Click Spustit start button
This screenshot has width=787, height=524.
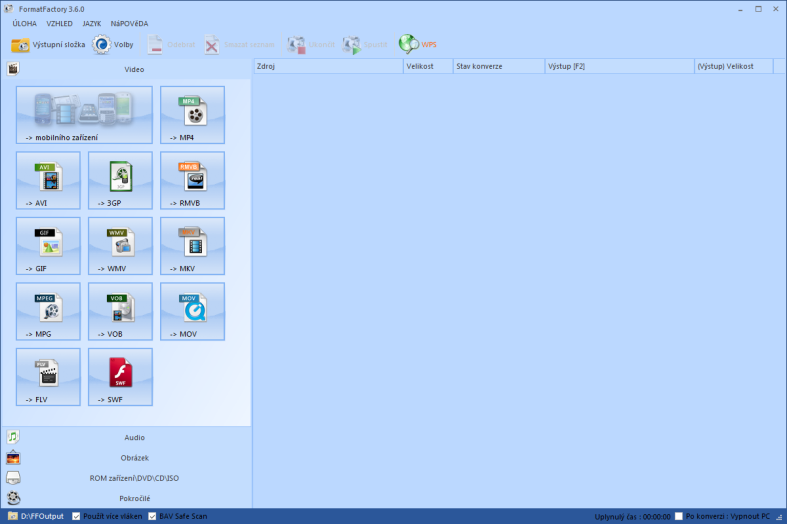[365, 45]
